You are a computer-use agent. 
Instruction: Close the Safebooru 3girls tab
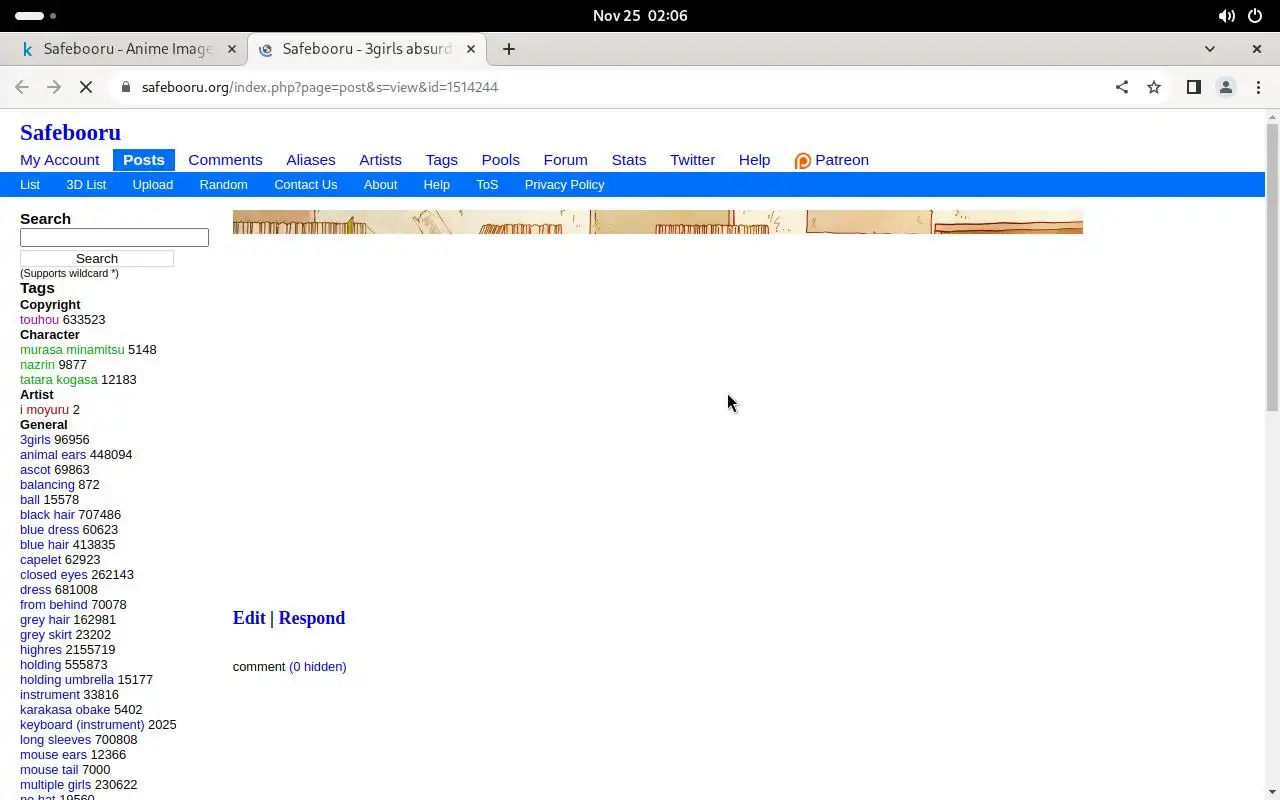point(471,49)
